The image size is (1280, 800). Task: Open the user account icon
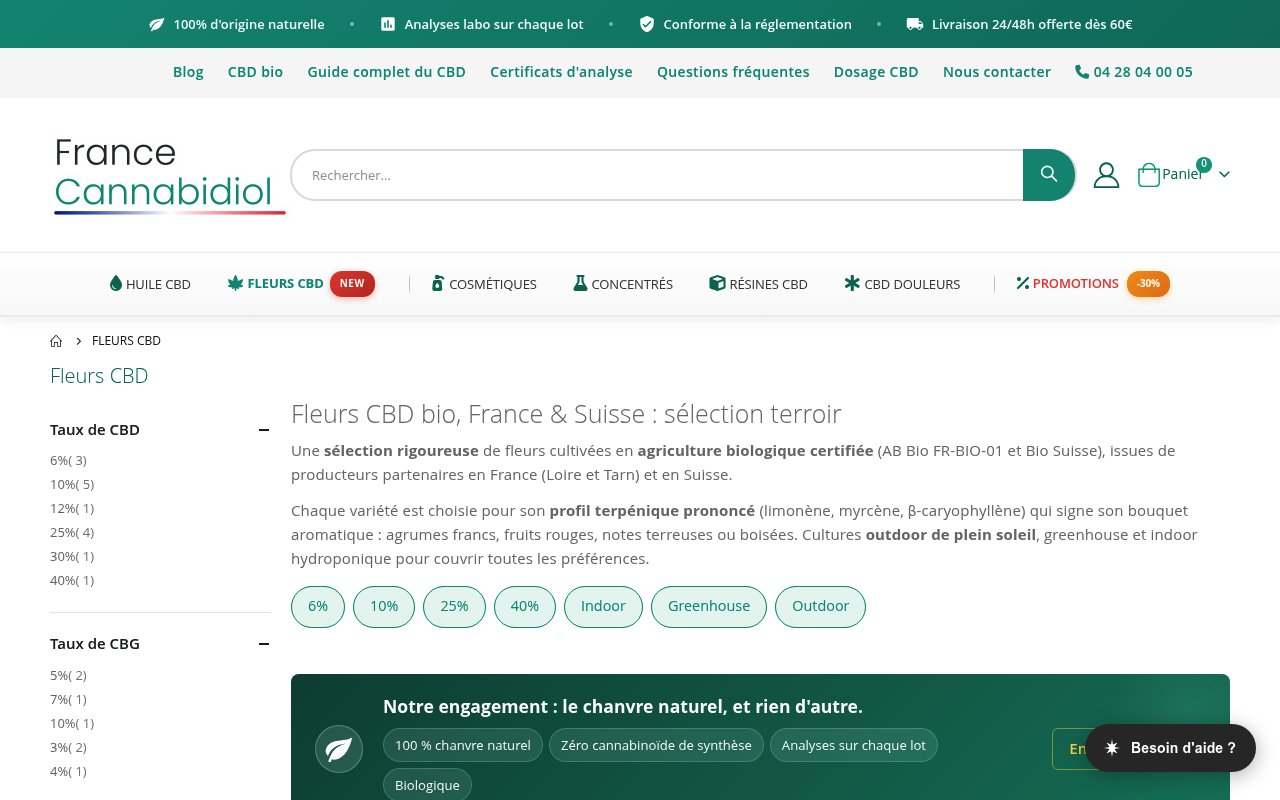[1106, 175]
